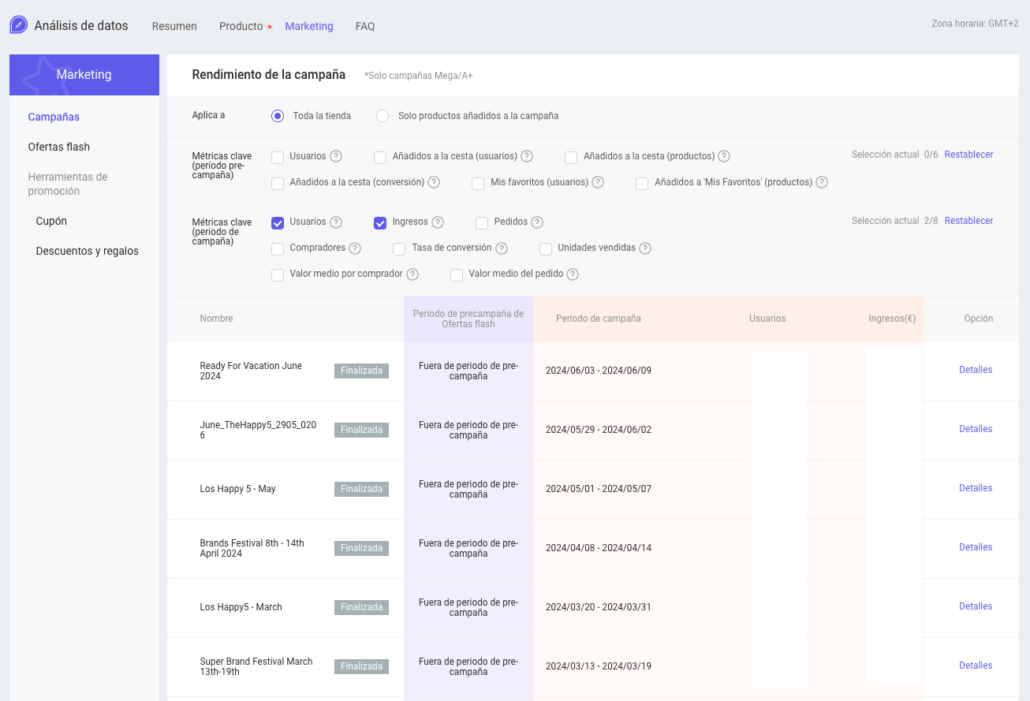
Task: Click the Análisis de datos logo icon
Action: 18,25
